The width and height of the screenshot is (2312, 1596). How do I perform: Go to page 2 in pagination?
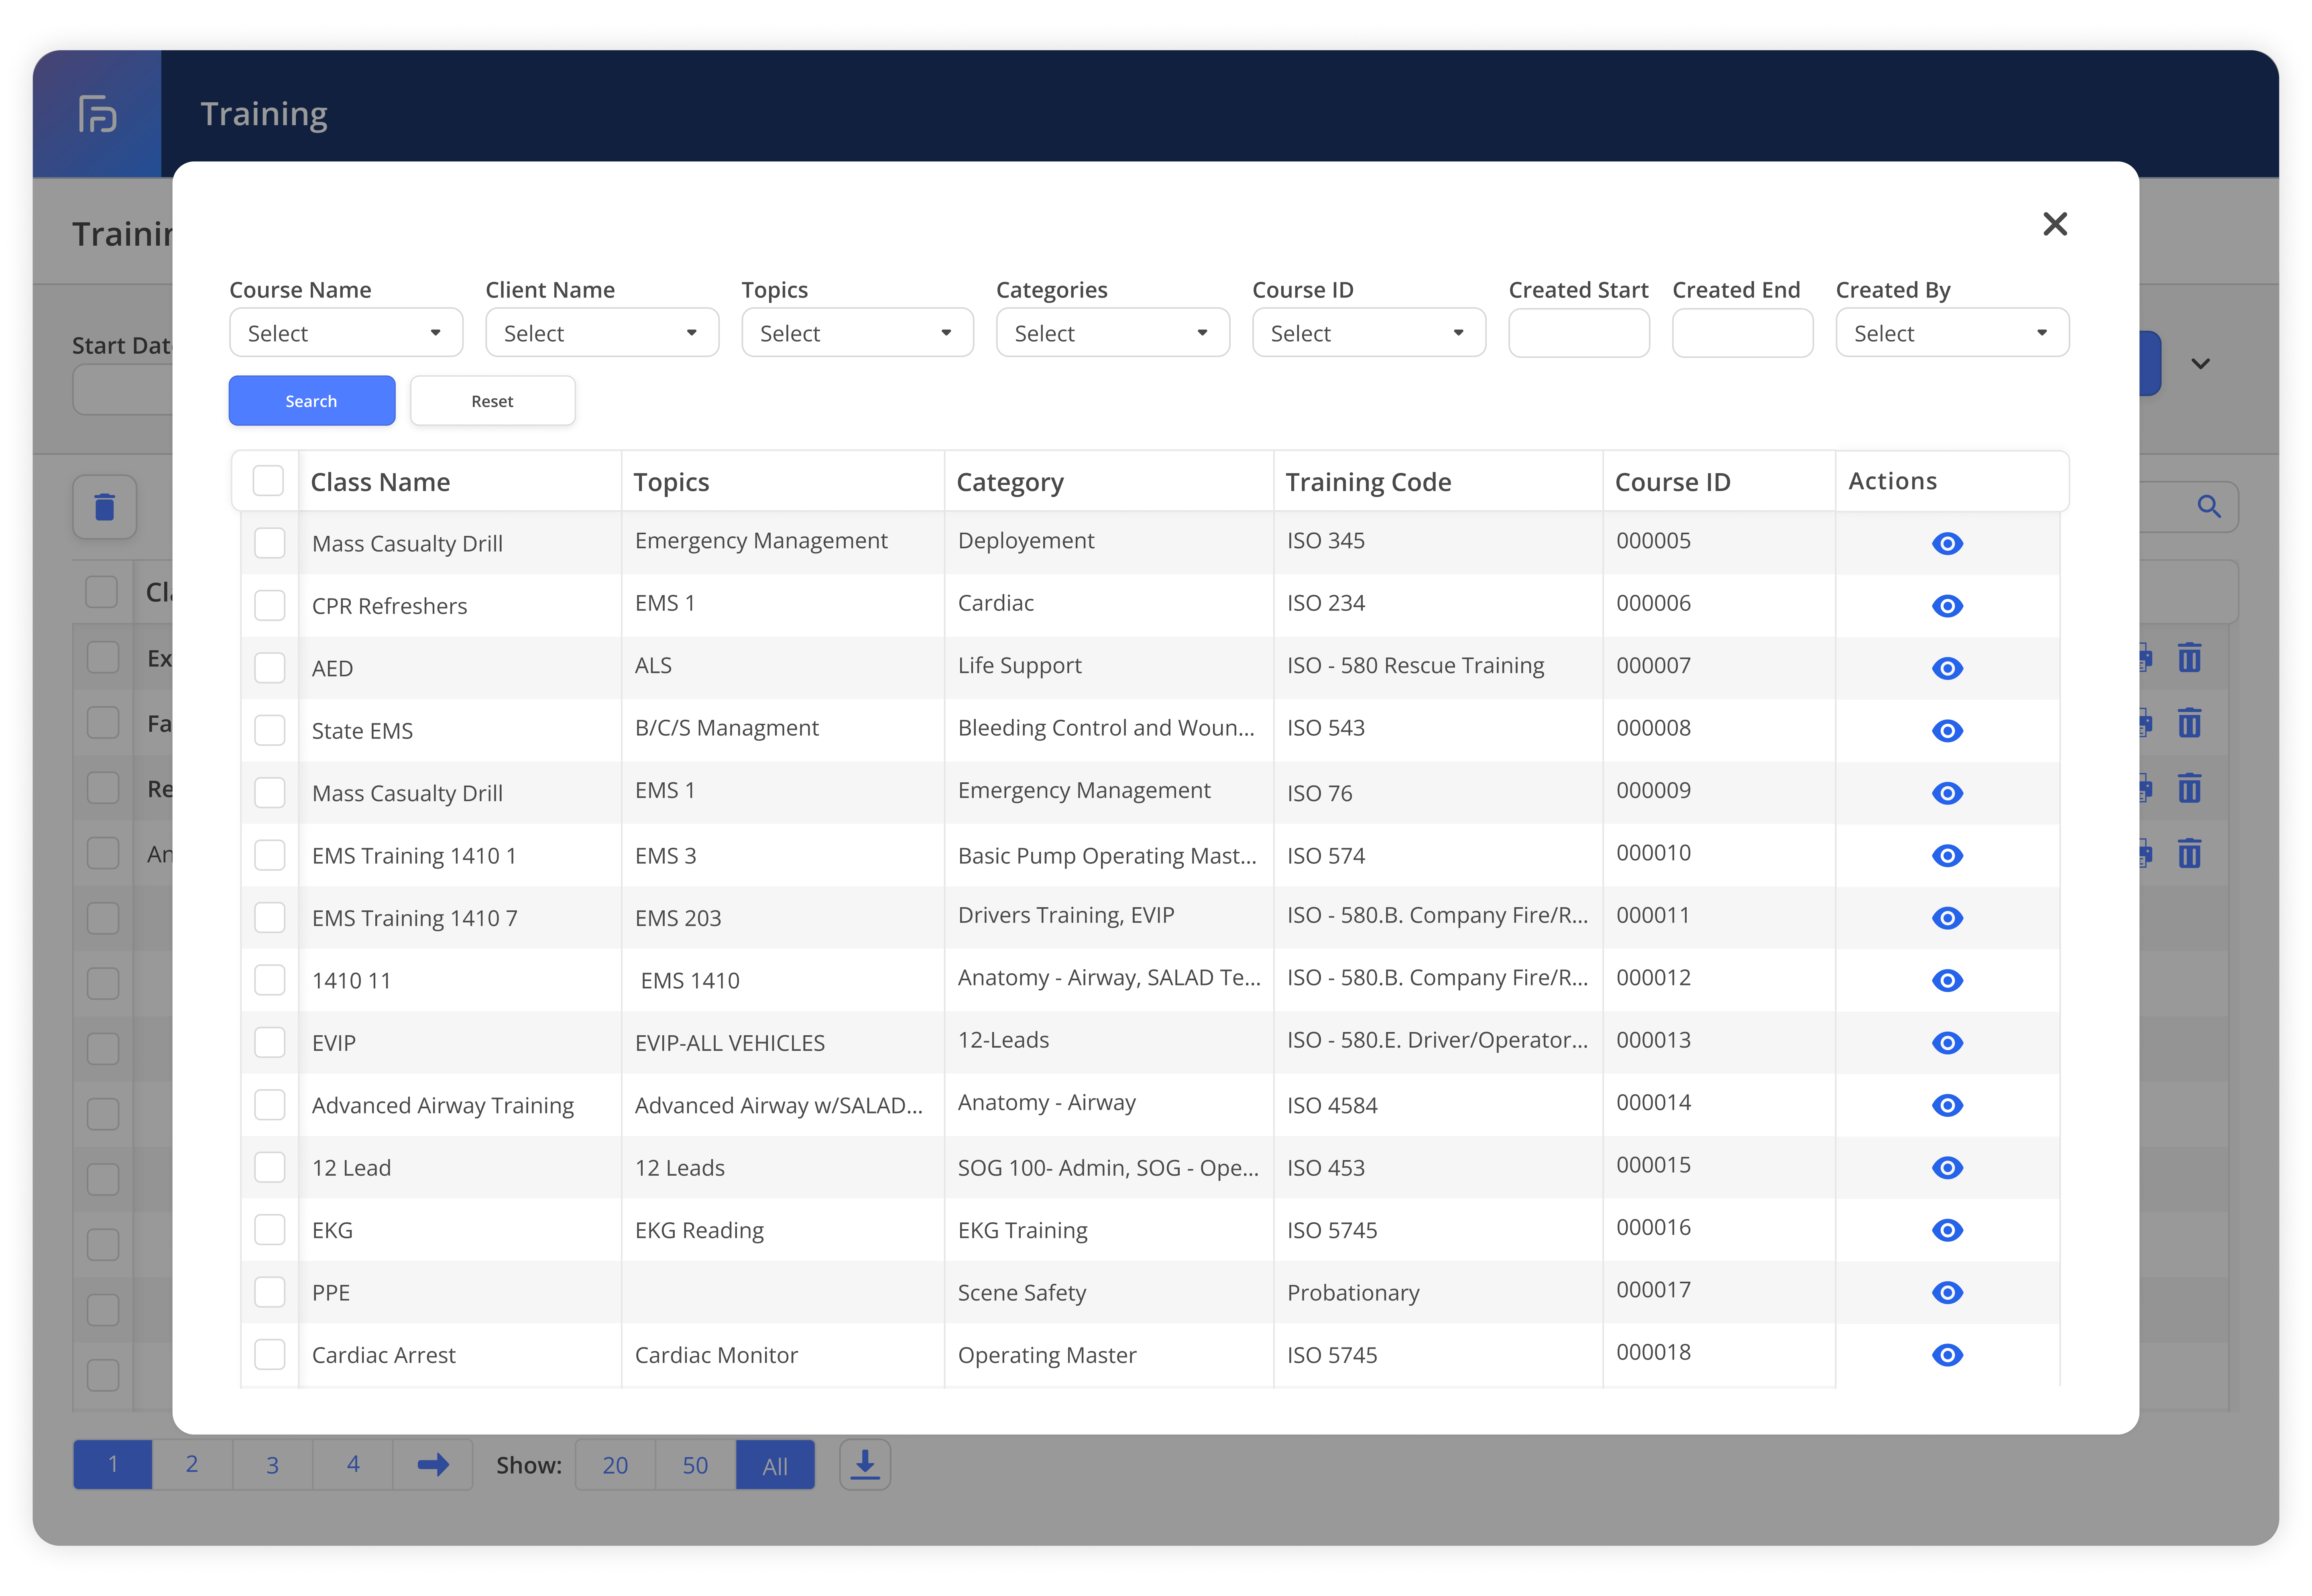pyautogui.click(x=192, y=1465)
